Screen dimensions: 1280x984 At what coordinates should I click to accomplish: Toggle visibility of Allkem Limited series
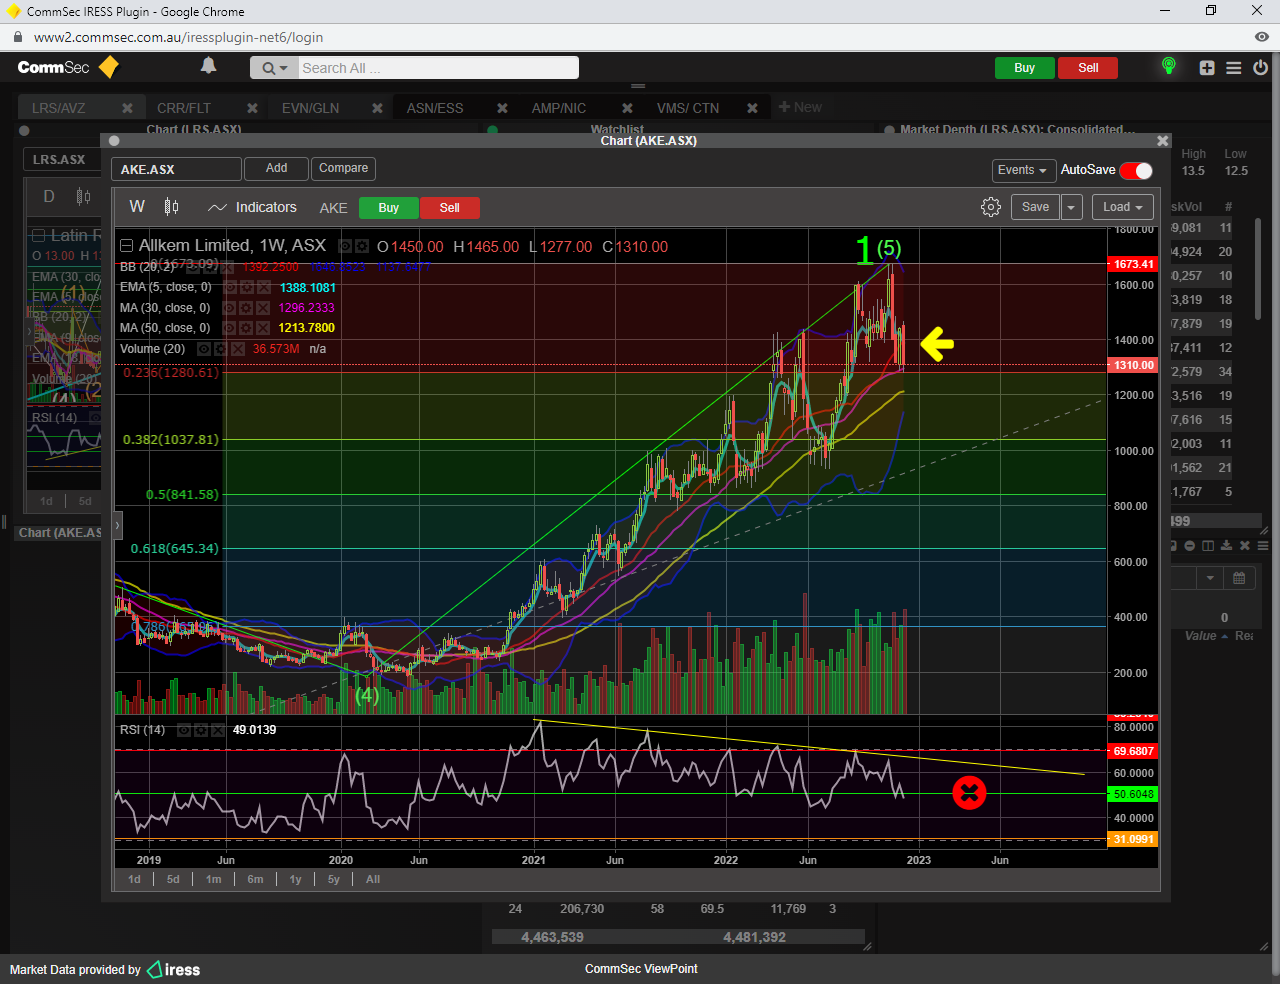tap(345, 246)
